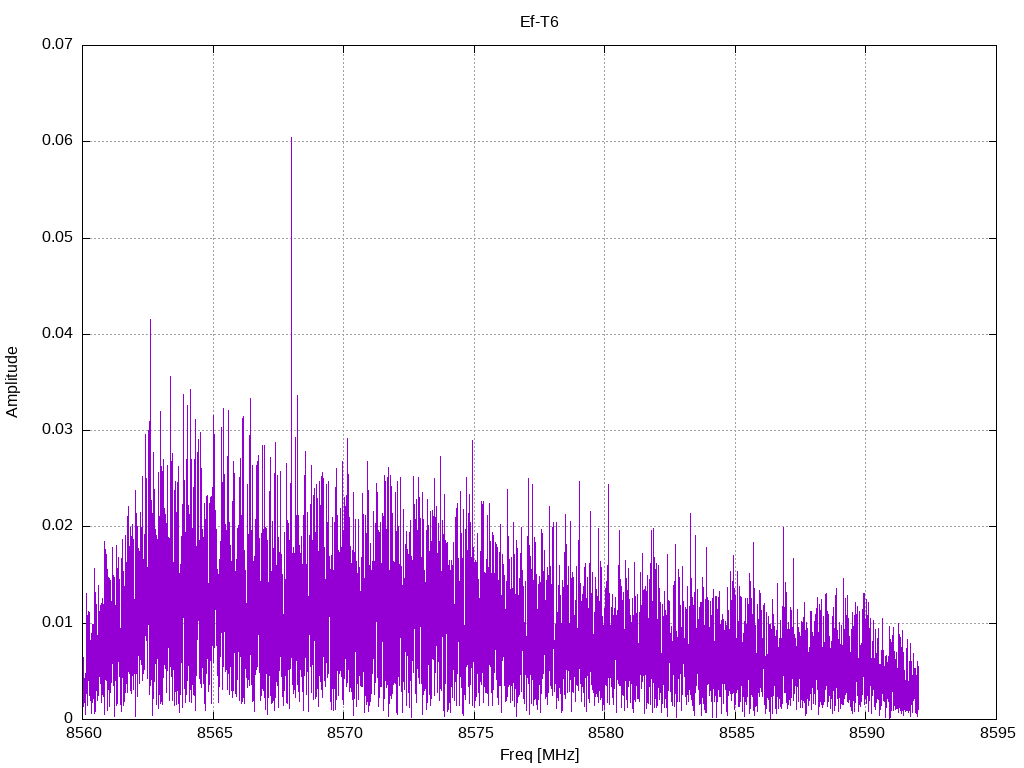Pick the 8575 x-axis tick label

pos(474,734)
